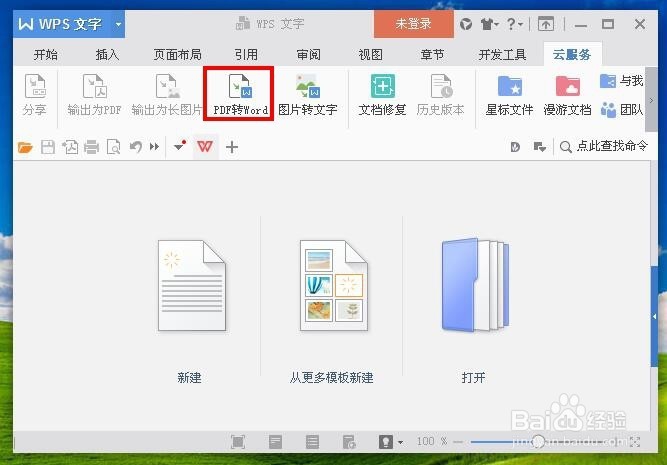The image size is (667, 465).
Task: Click the outline view icon in status bar
Action: coord(312,442)
